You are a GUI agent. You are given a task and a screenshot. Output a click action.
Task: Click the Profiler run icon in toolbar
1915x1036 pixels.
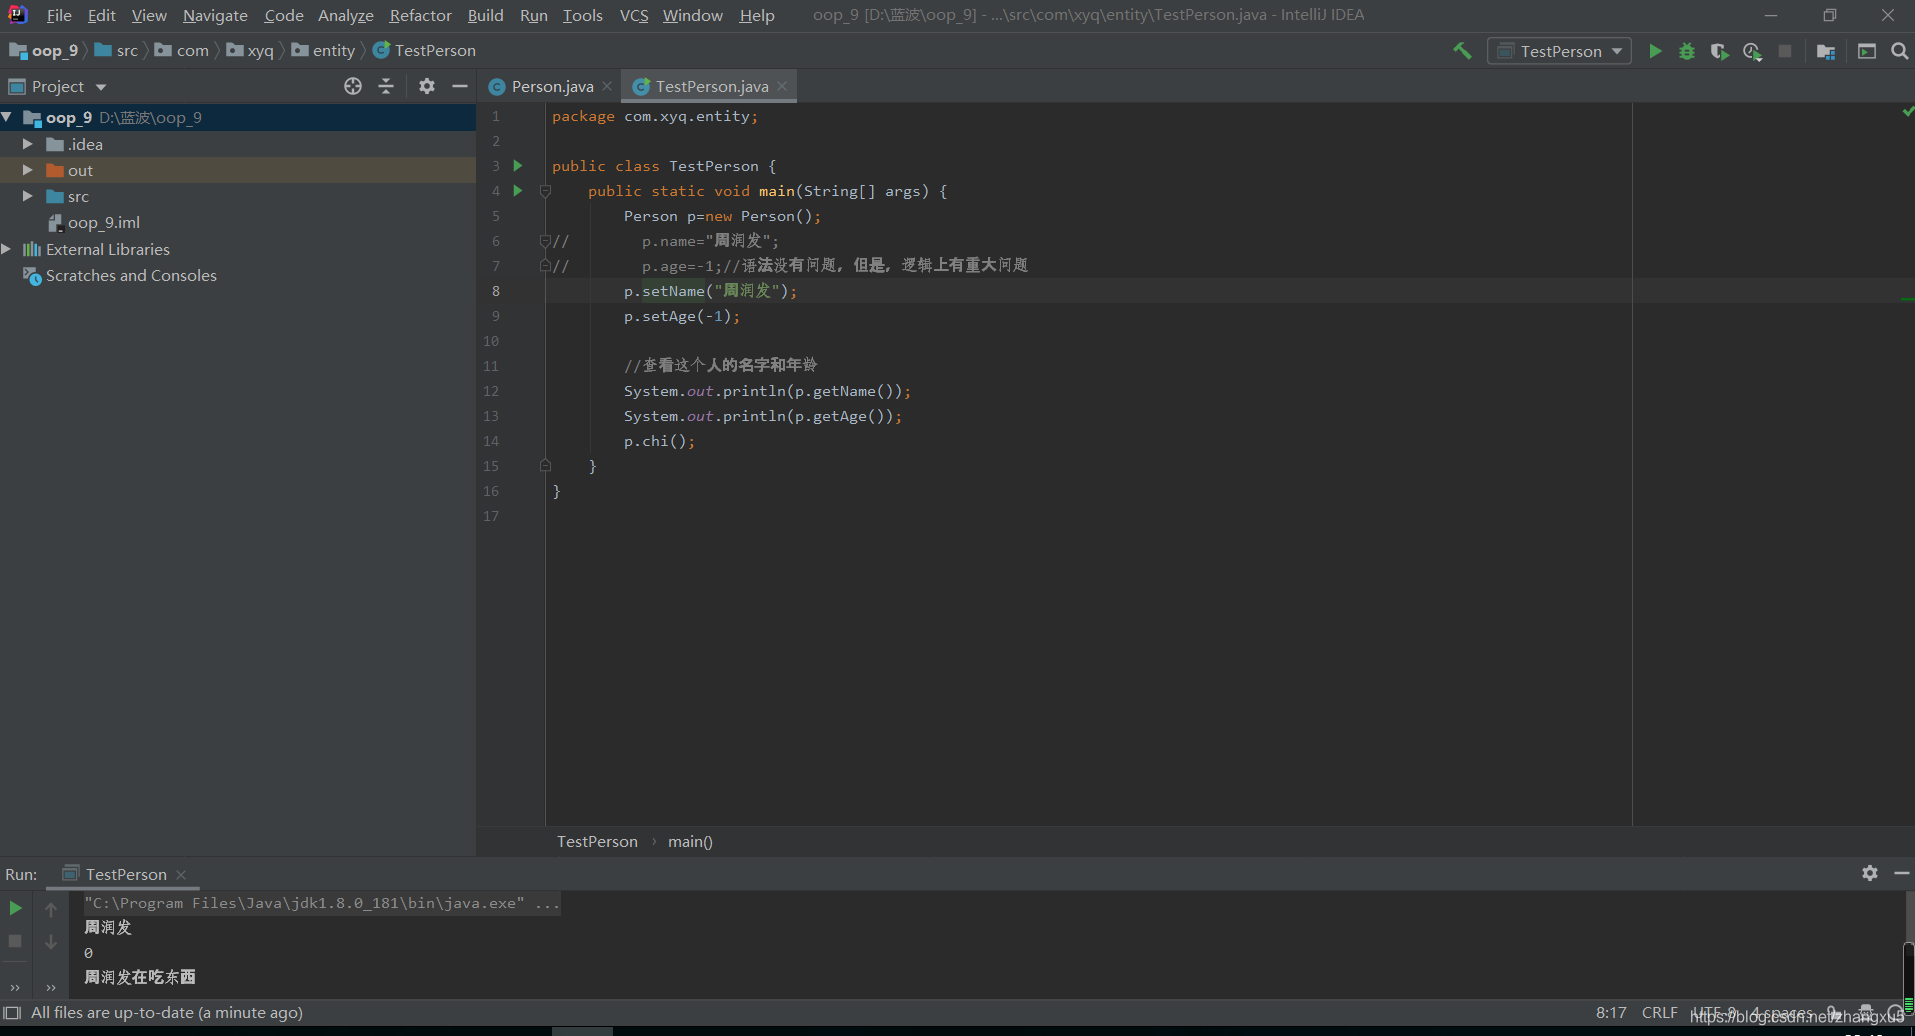pyautogui.click(x=1752, y=51)
